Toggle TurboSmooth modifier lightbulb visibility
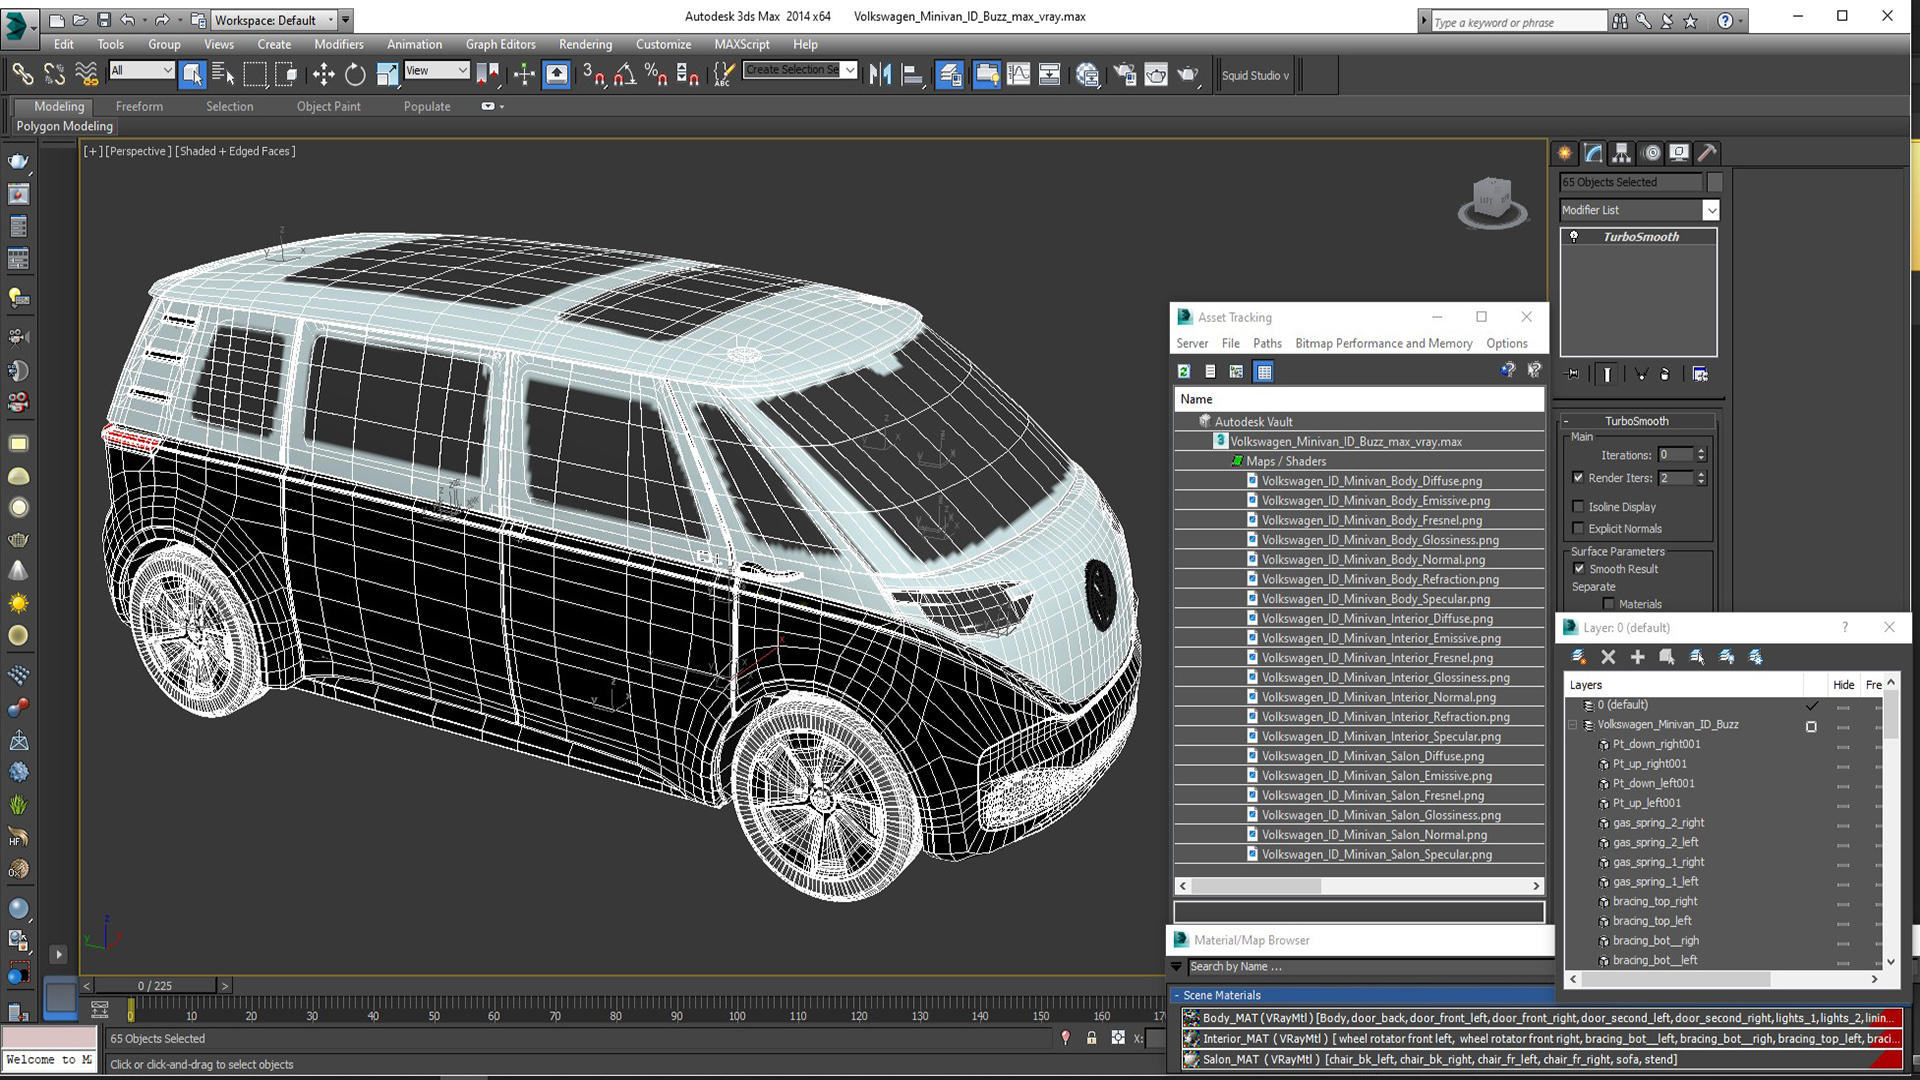 [1574, 237]
